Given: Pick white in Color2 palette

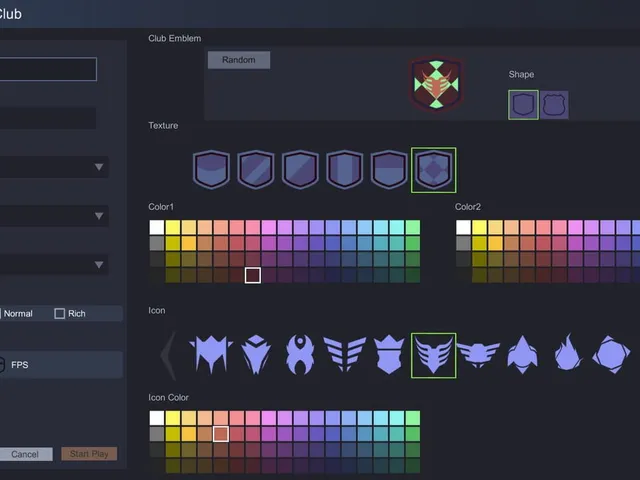Looking at the screenshot, I should coord(463,227).
